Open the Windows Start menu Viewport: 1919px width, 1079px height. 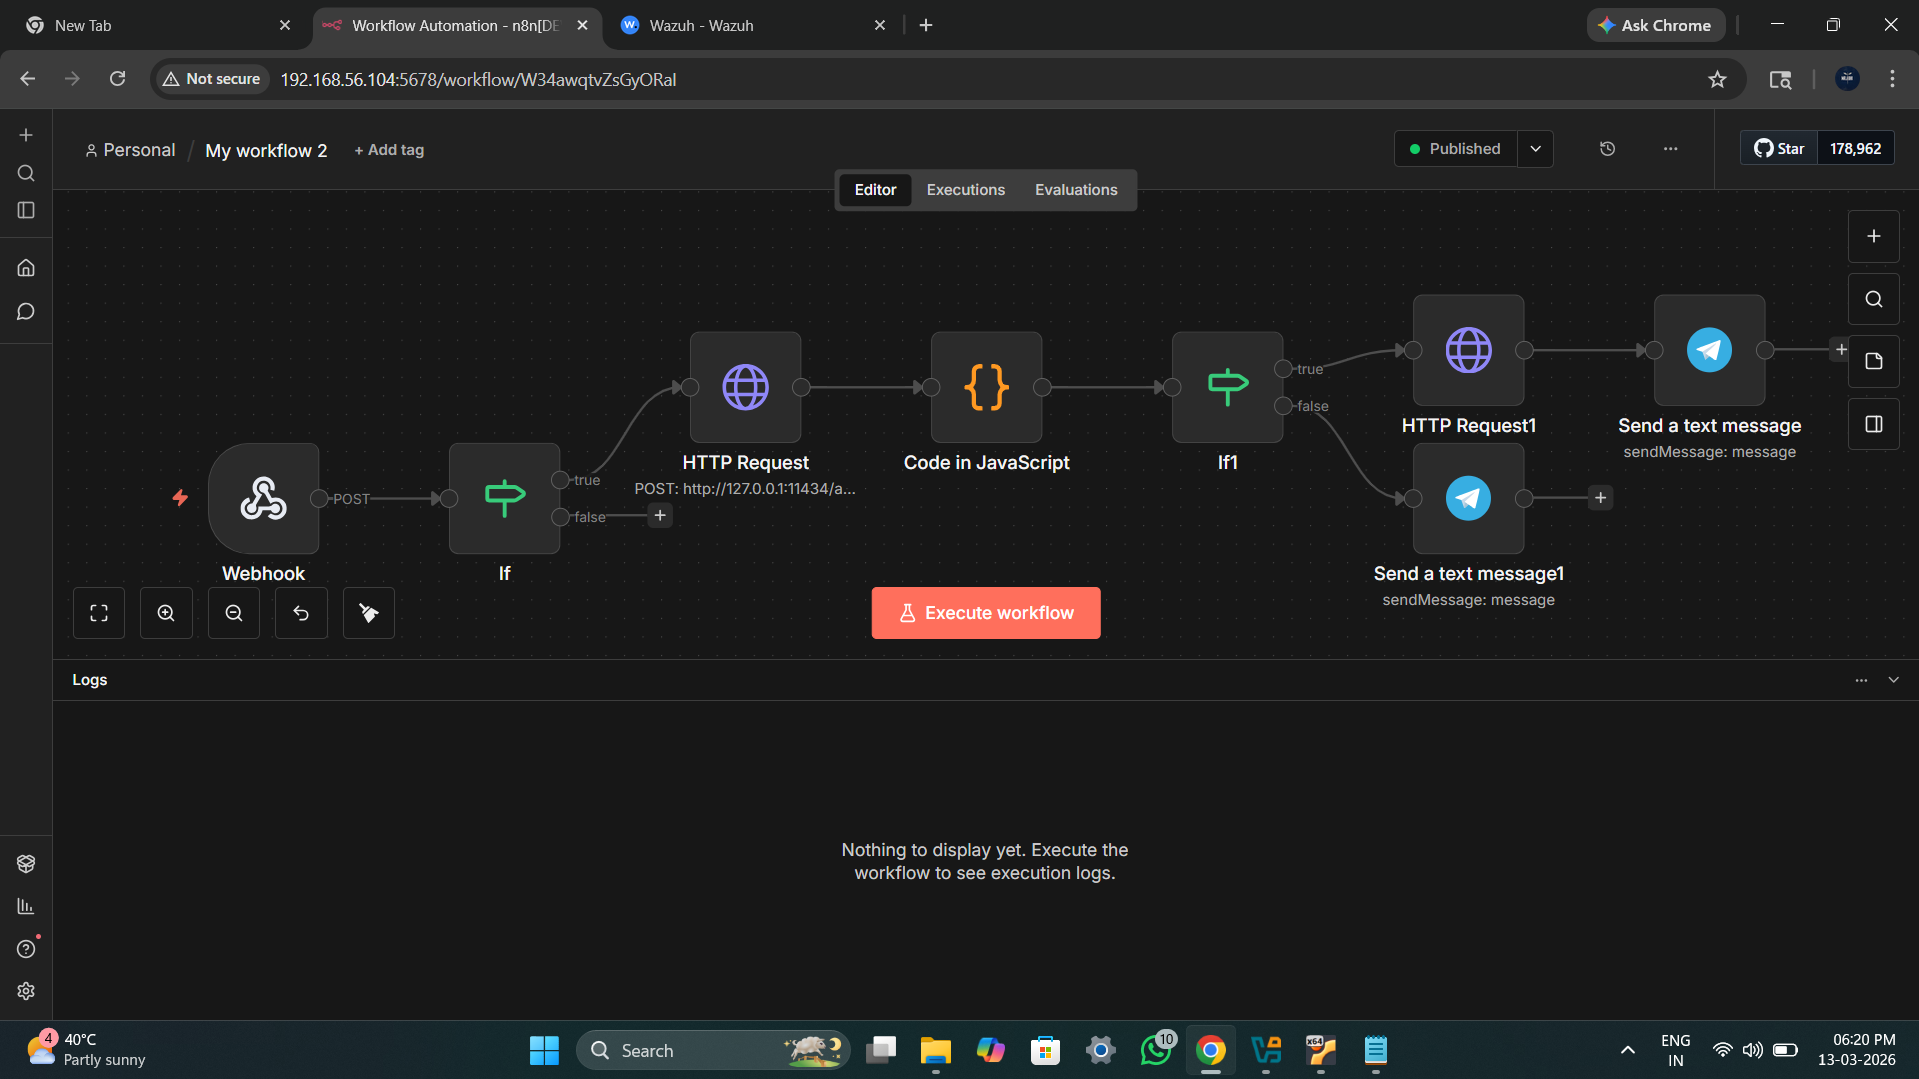(x=544, y=1050)
